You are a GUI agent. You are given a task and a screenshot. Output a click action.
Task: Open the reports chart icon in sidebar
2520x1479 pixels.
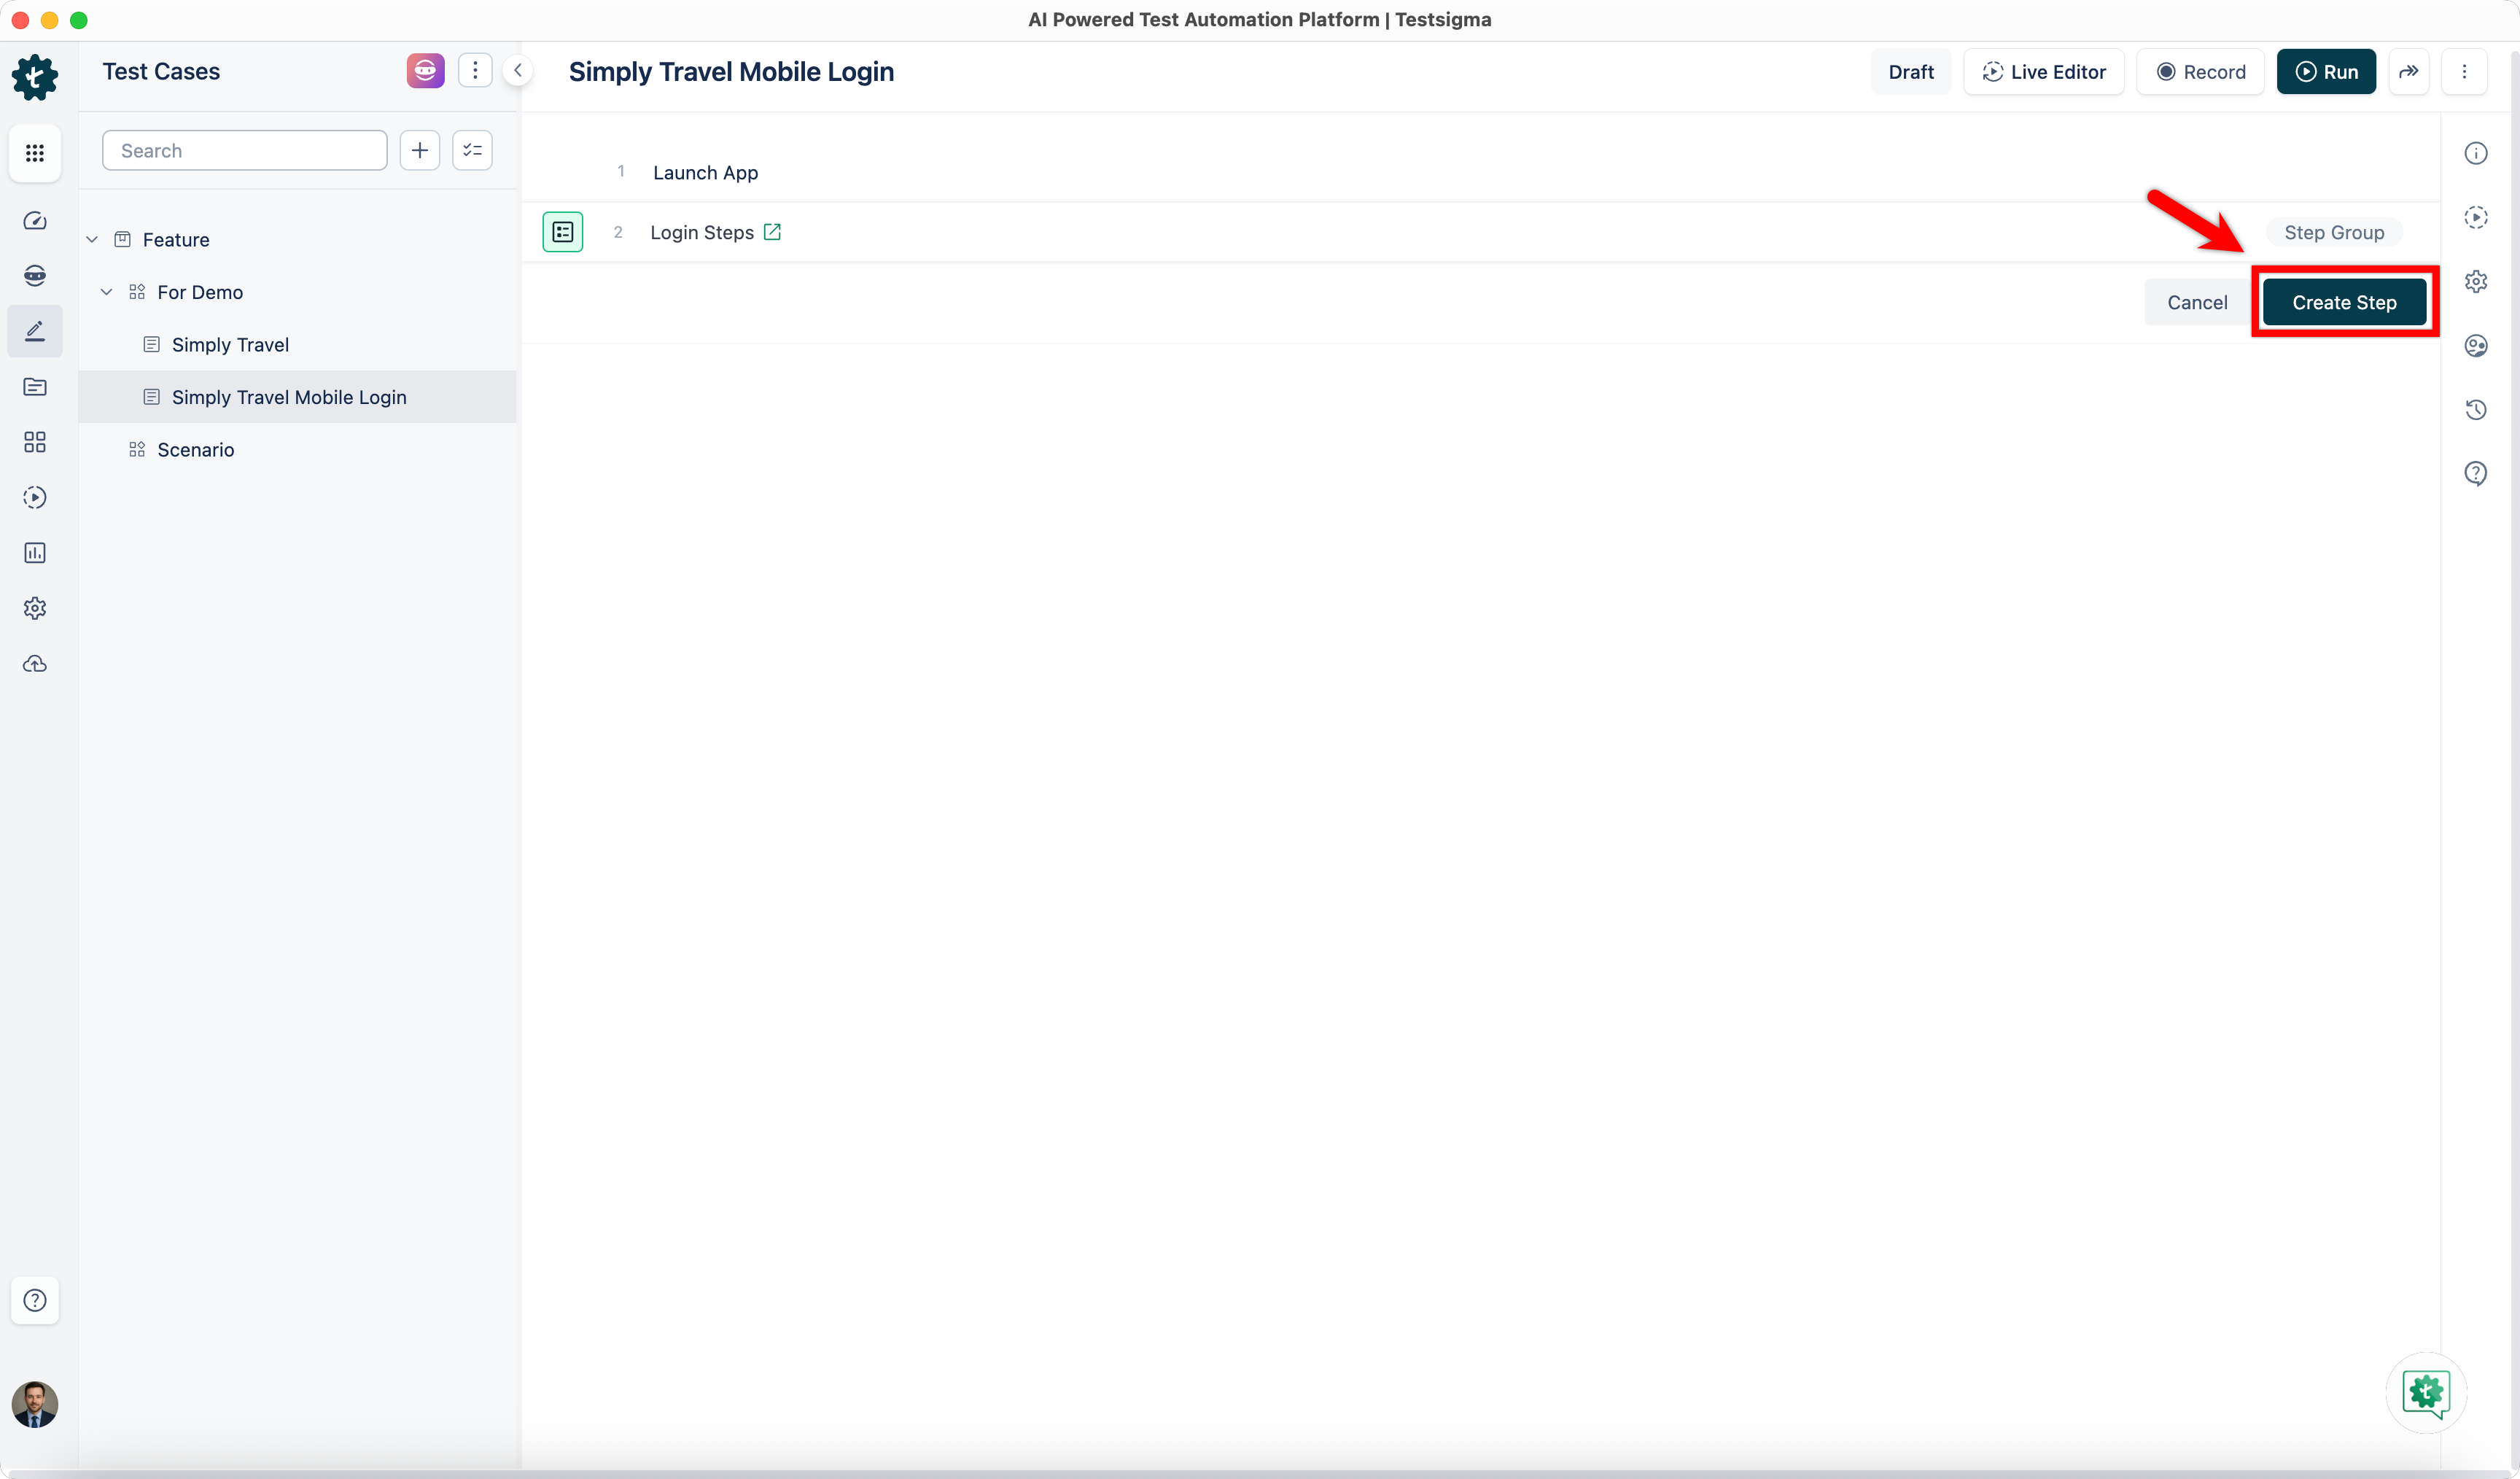[x=35, y=553]
